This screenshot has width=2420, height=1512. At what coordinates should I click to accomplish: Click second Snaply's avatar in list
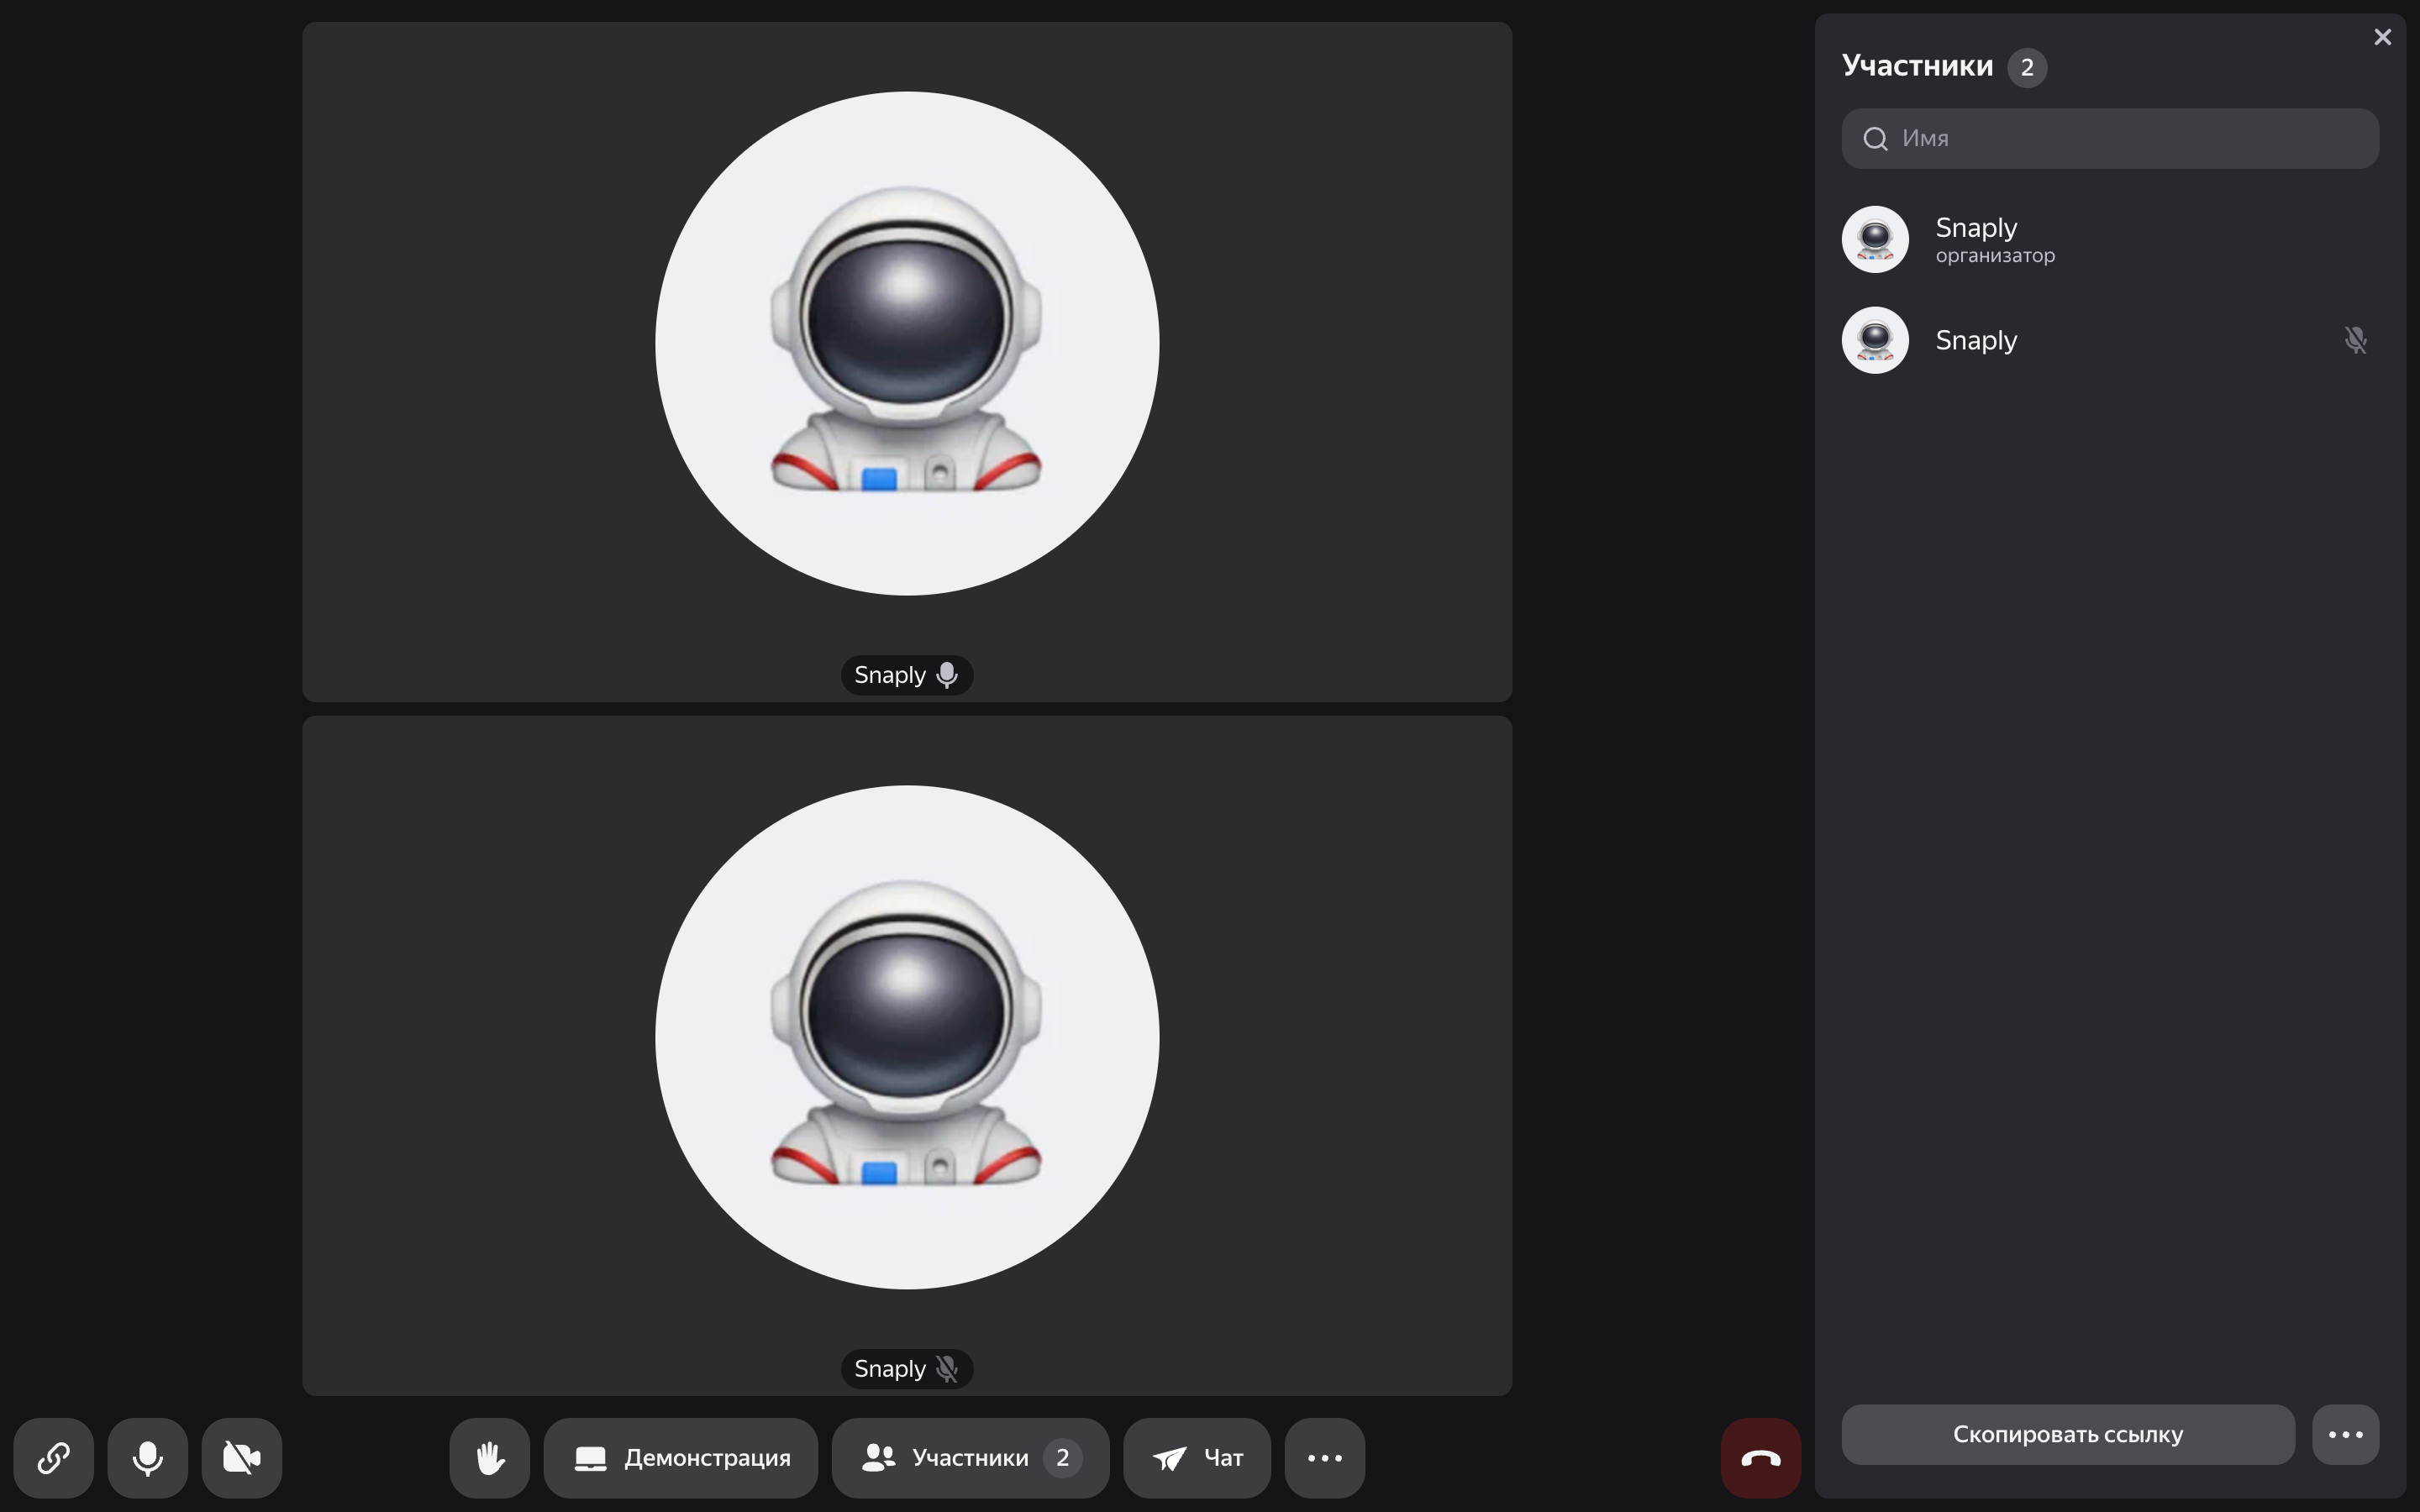pyautogui.click(x=1875, y=340)
